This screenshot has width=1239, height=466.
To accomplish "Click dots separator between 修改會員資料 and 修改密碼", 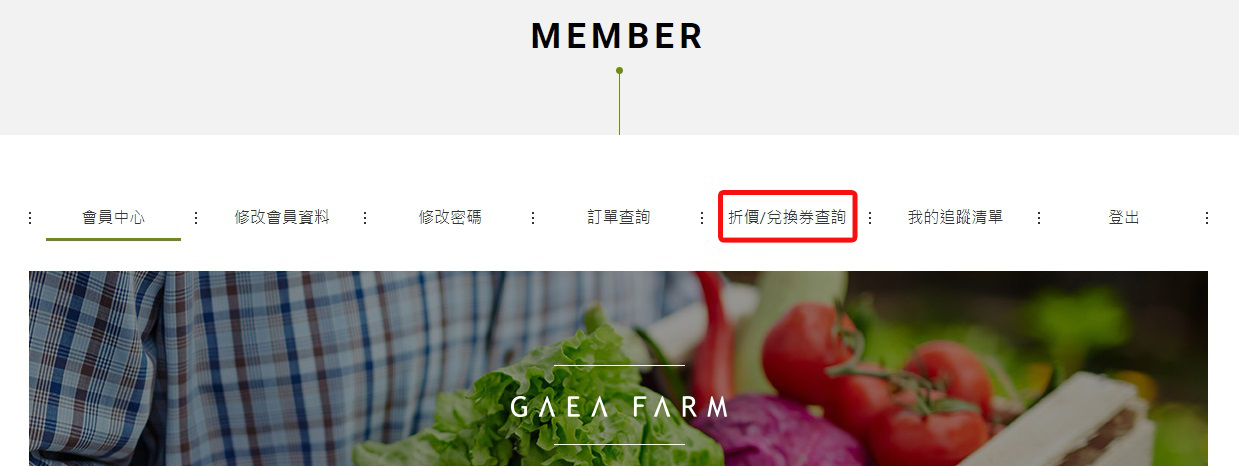I will click(365, 218).
